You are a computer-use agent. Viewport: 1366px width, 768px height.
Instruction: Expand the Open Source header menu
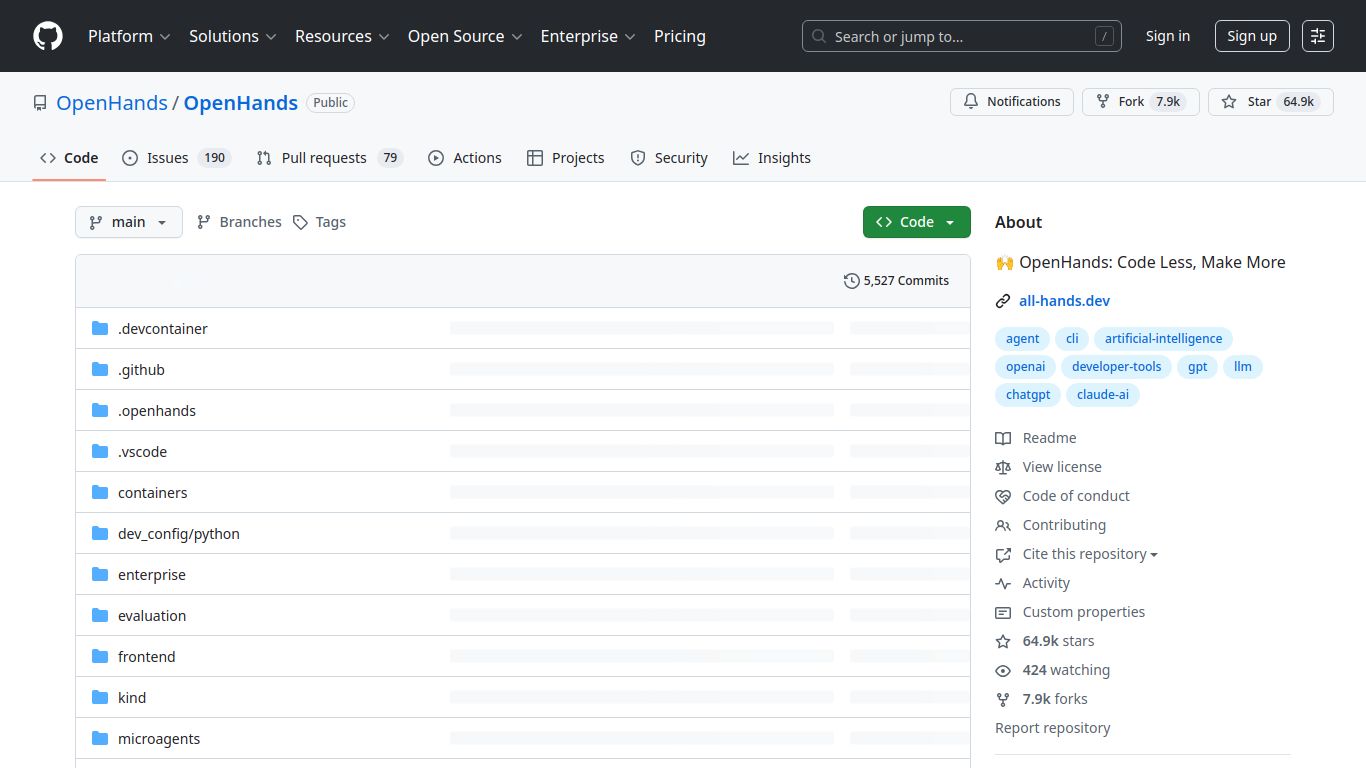click(x=465, y=36)
